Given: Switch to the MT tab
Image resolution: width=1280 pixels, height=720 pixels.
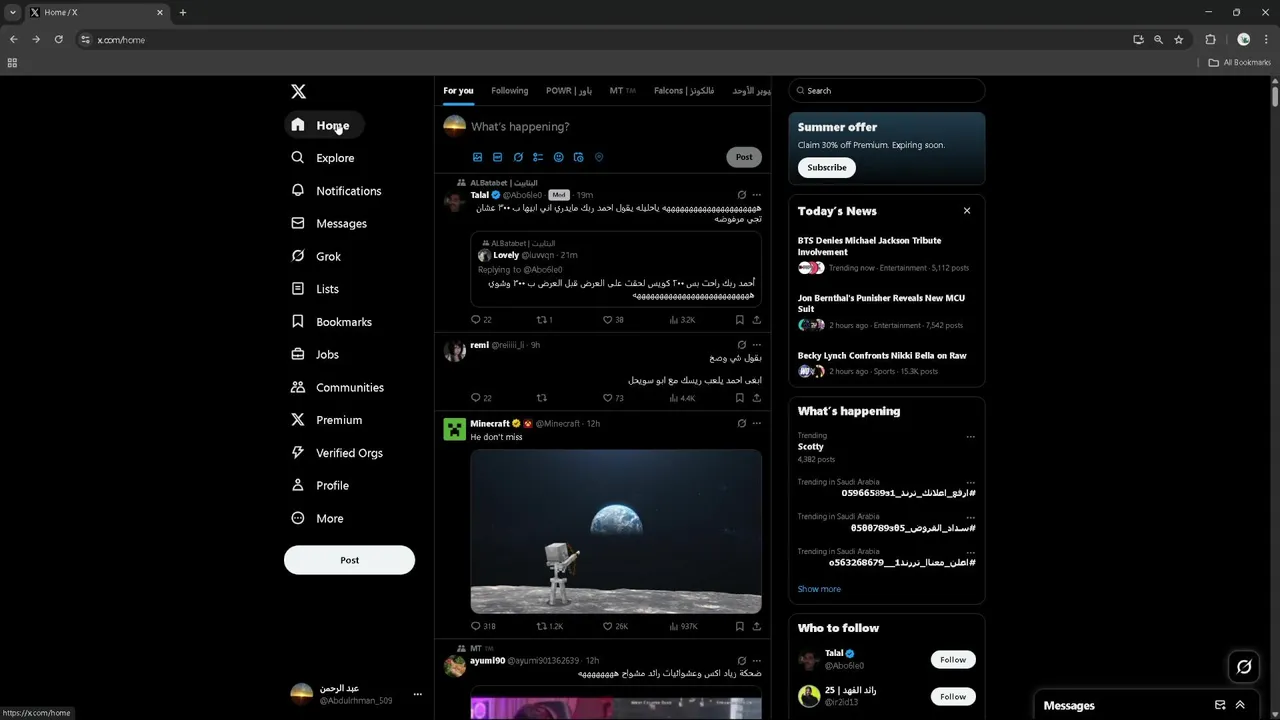Looking at the screenshot, I should point(622,91).
